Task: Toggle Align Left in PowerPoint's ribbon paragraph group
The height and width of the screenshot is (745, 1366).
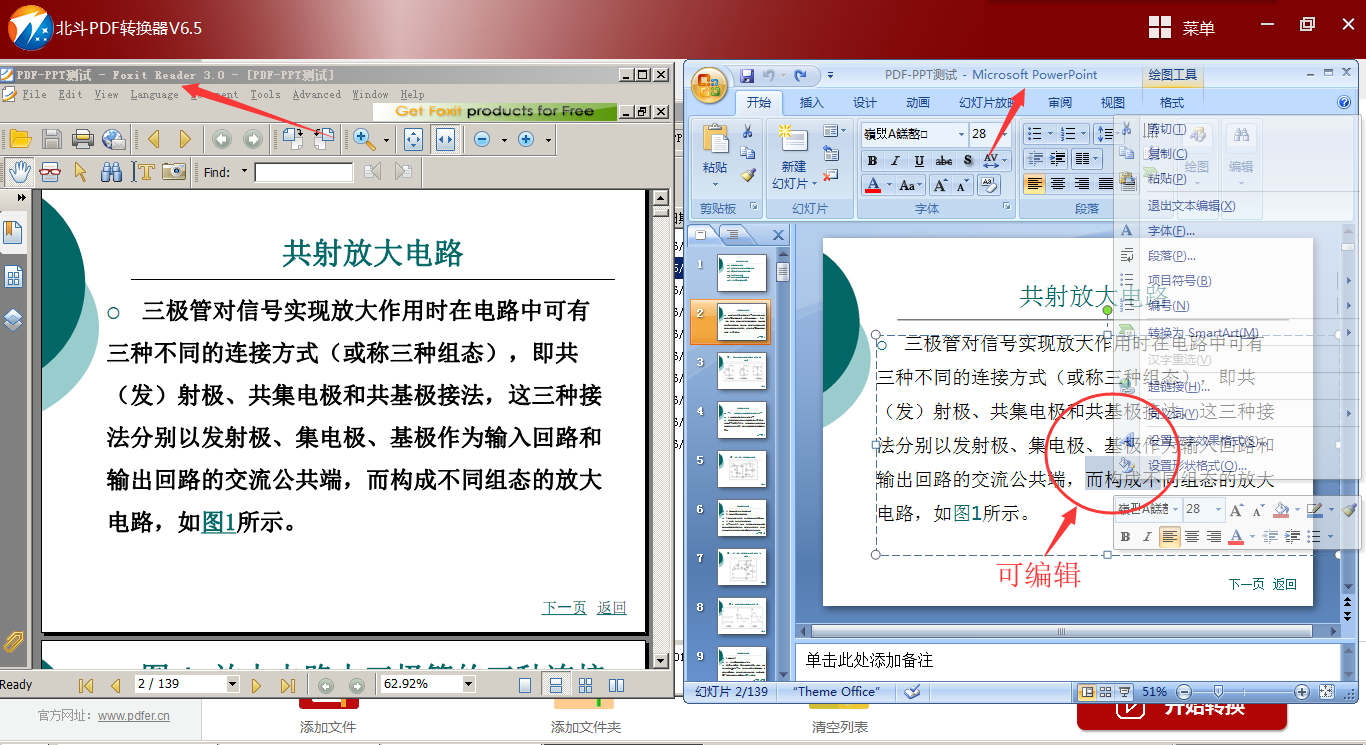Action: 1034,184
